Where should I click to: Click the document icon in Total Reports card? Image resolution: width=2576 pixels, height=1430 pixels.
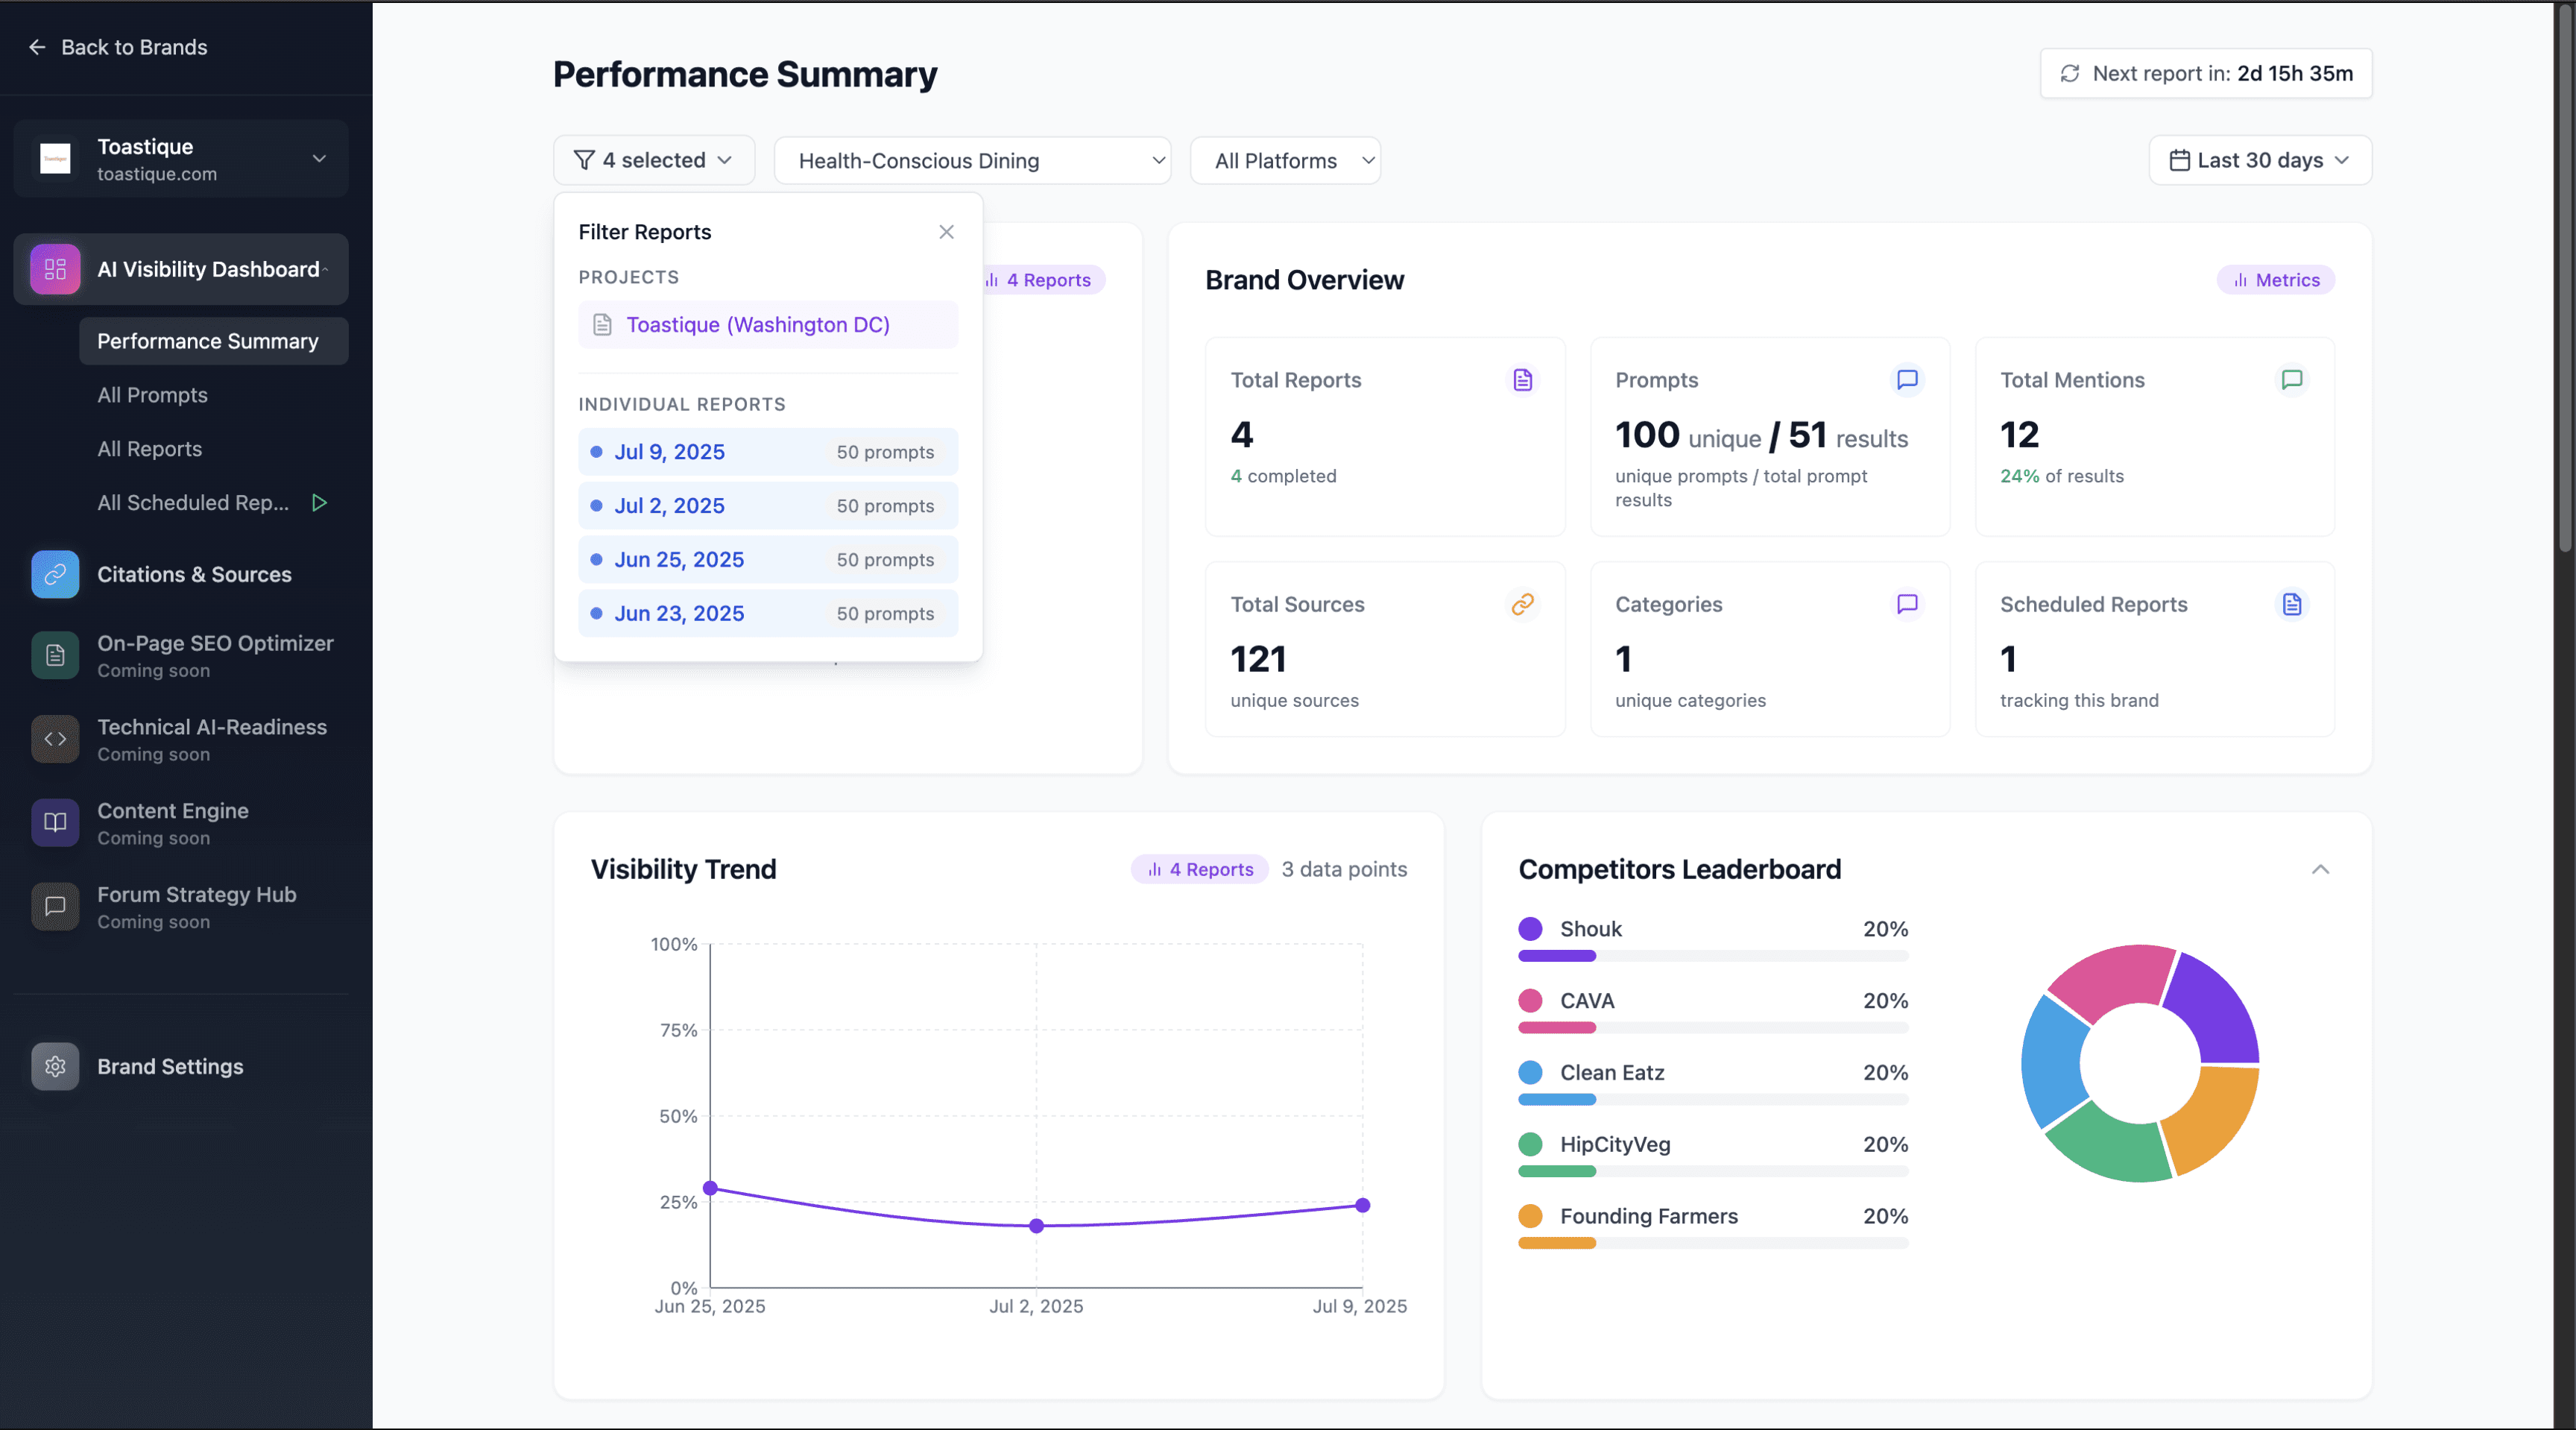(x=1522, y=380)
